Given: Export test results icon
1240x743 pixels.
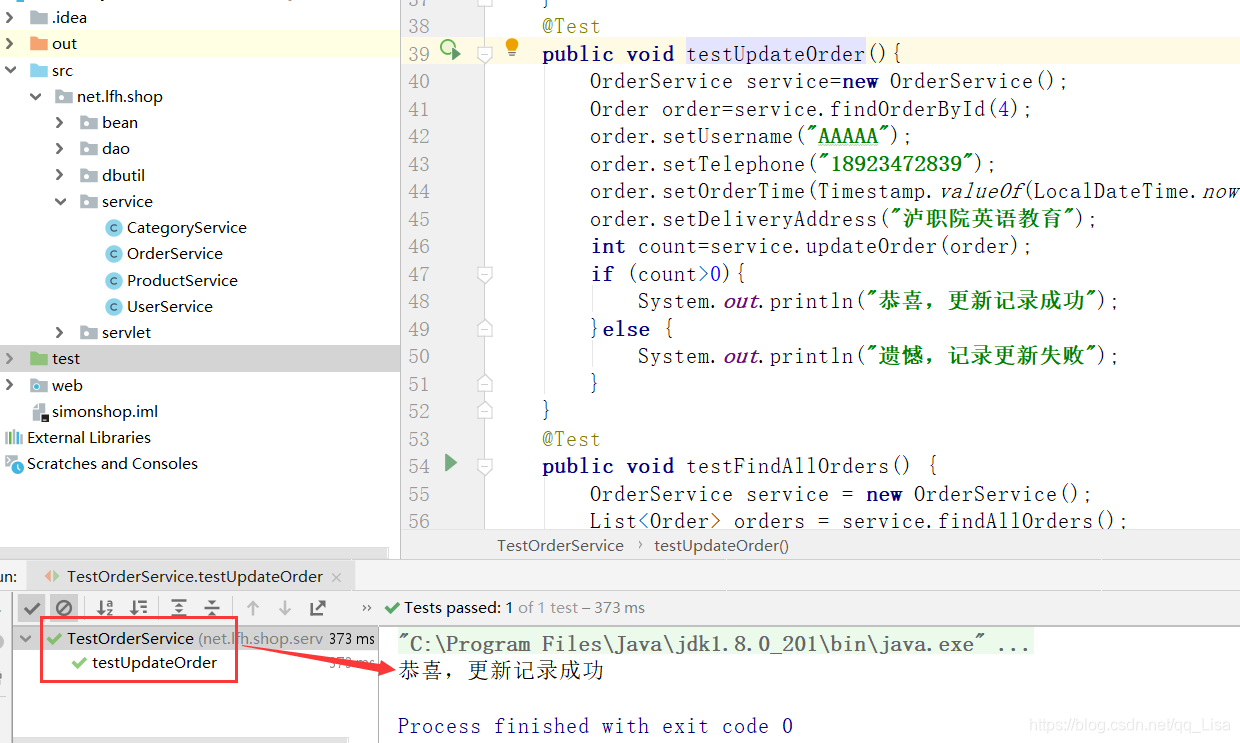Looking at the screenshot, I should click(318, 607).
